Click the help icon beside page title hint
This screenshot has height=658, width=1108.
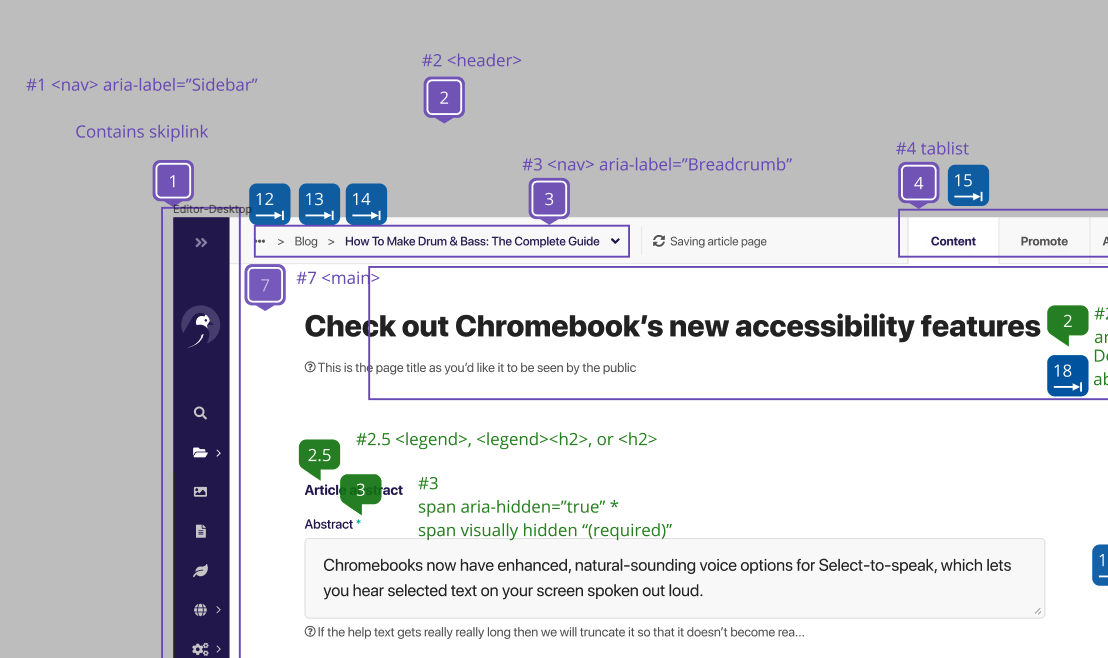pyautogui.click(x=310, y=367)
